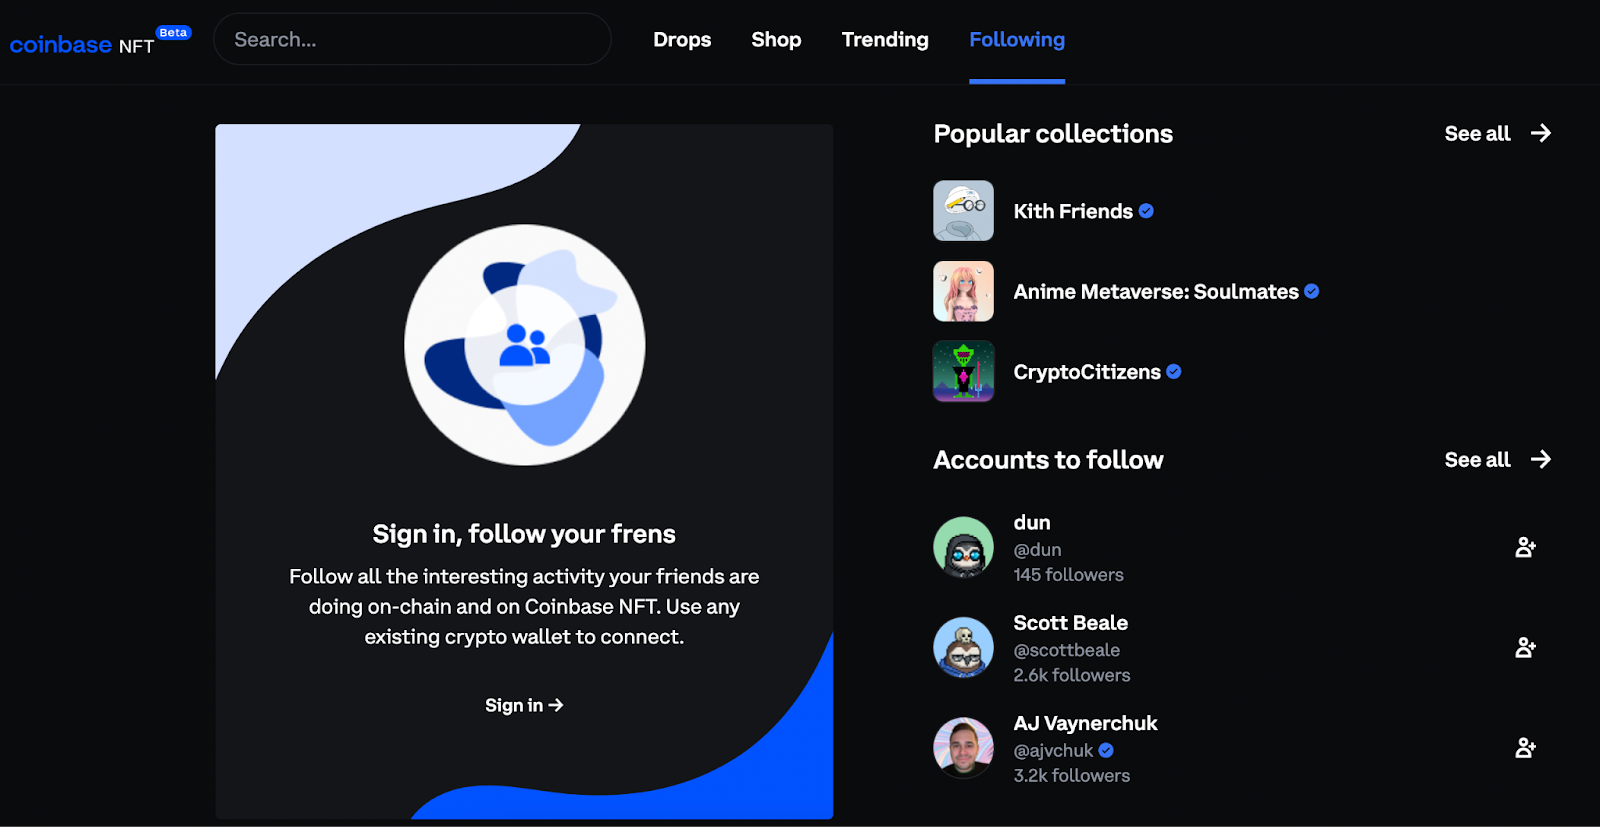Viewport: 1600px width, 827px height.
Task: Click the verified badge next to CryptoCitizens
Action: pyautogui.click(x=1174, y=372)
